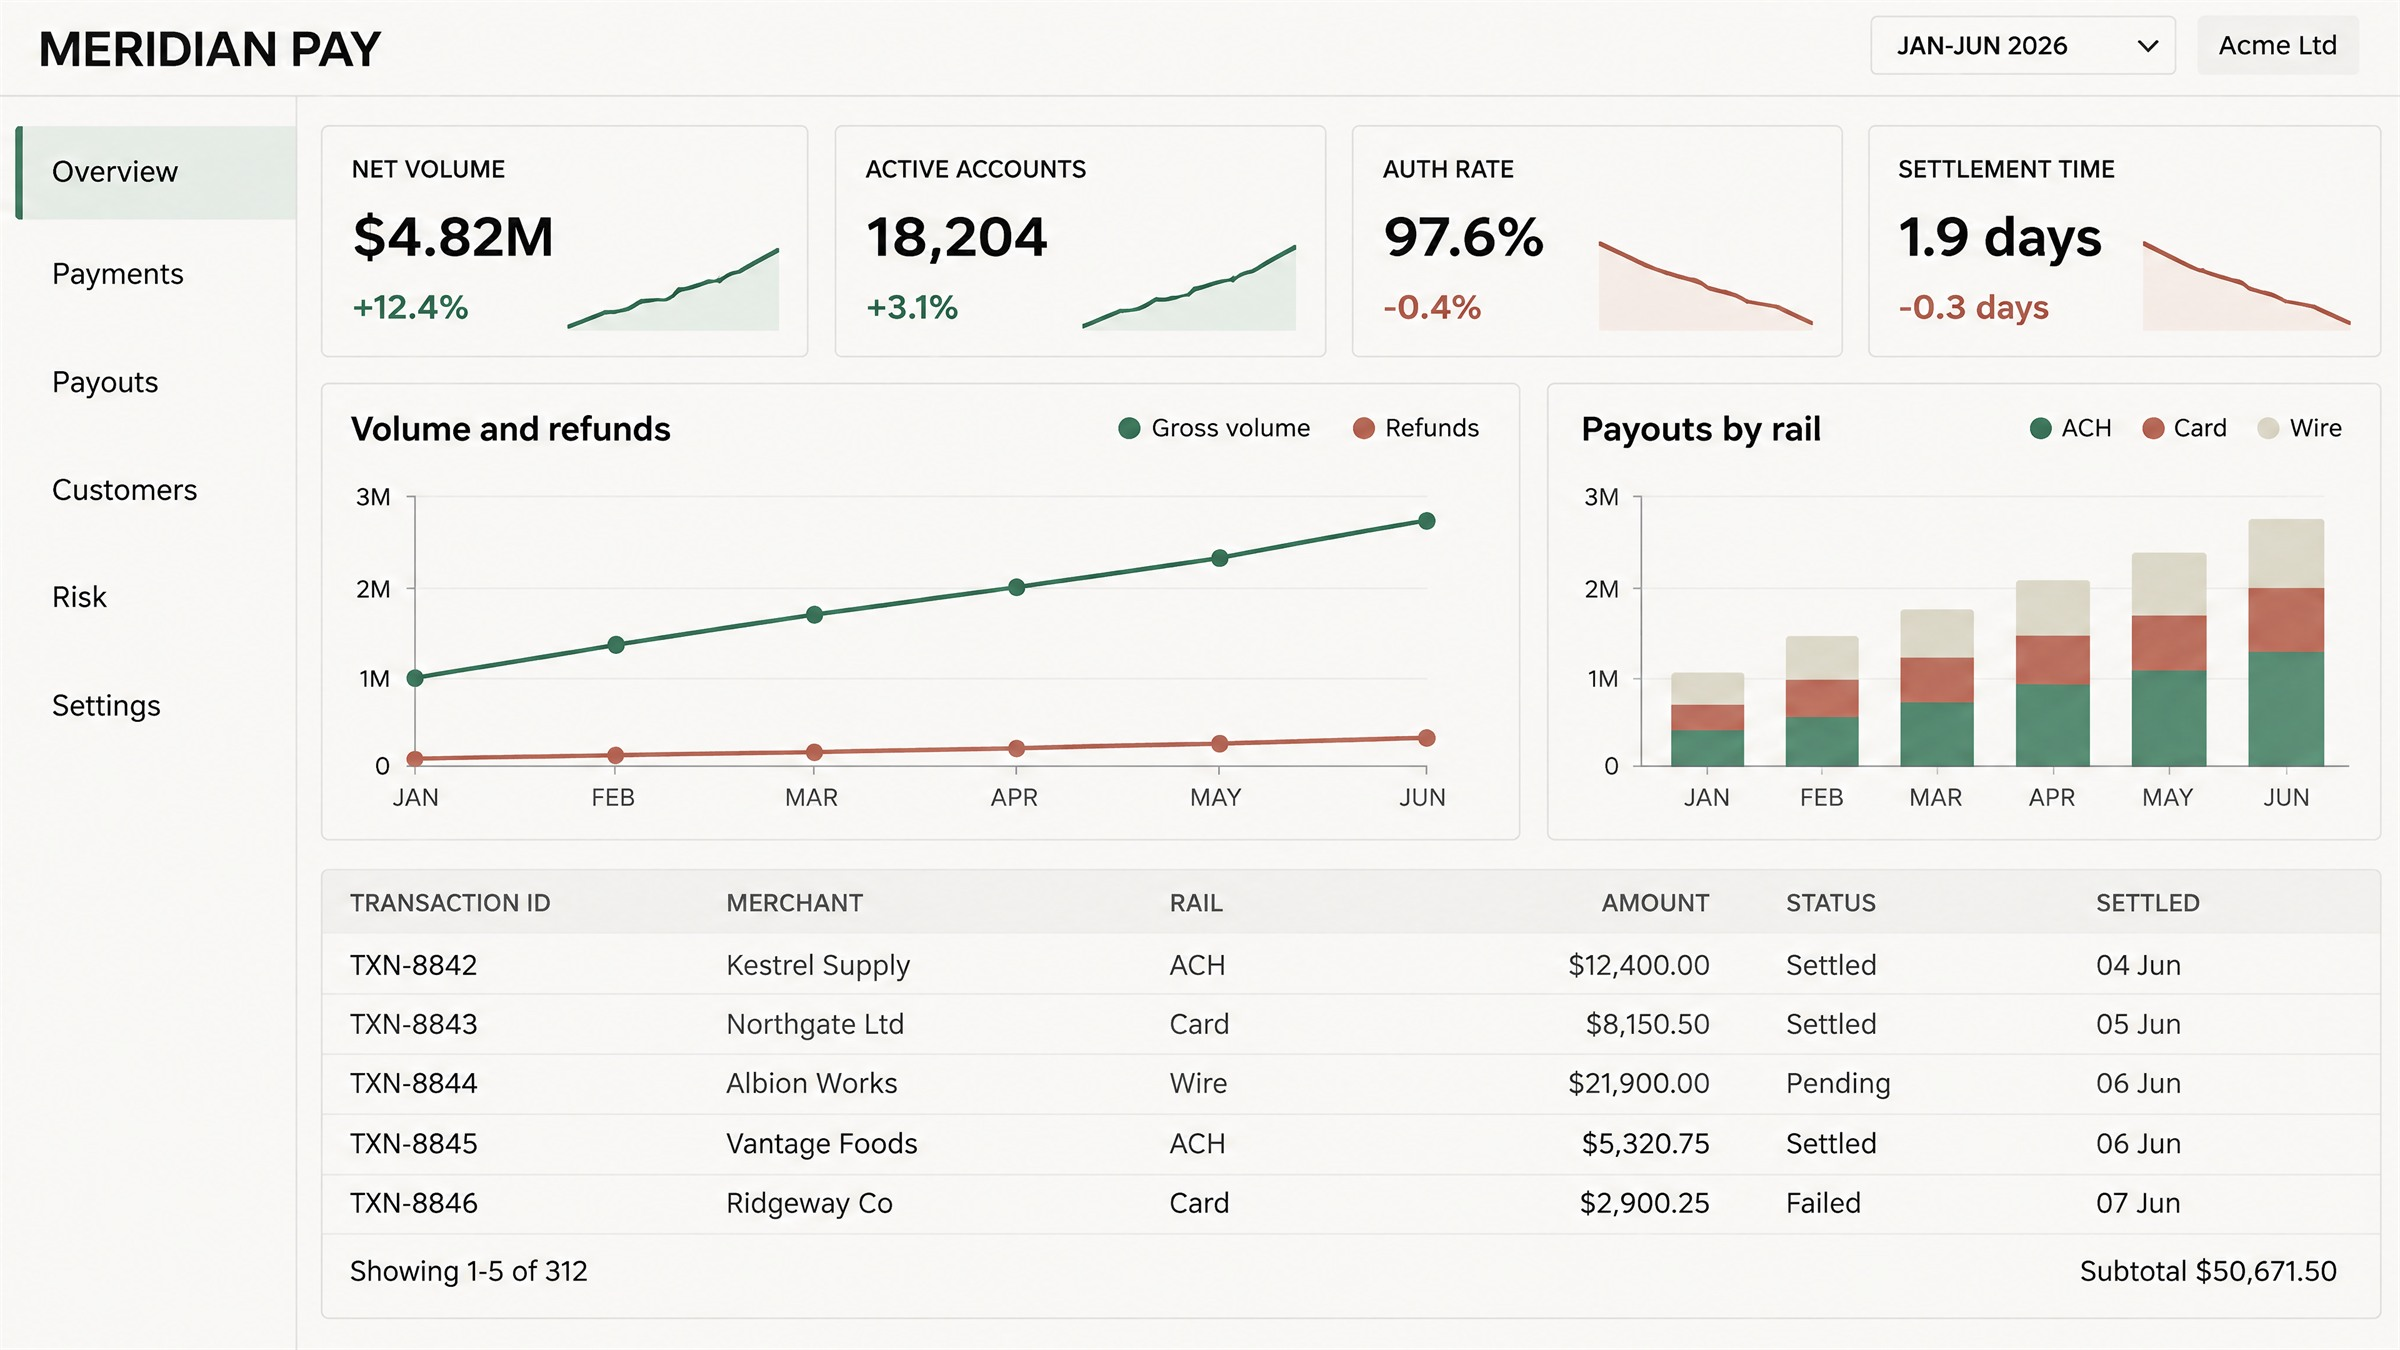Open the JAN-JUN 2026 date range dropdown
Screen dimensions: 2400x1350
(x=2022, y=46)
